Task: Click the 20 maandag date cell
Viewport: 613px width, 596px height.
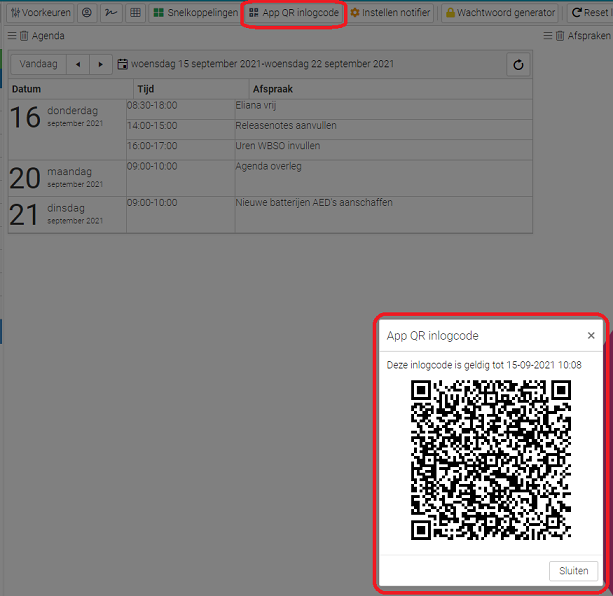Action: tap(67, 178)
